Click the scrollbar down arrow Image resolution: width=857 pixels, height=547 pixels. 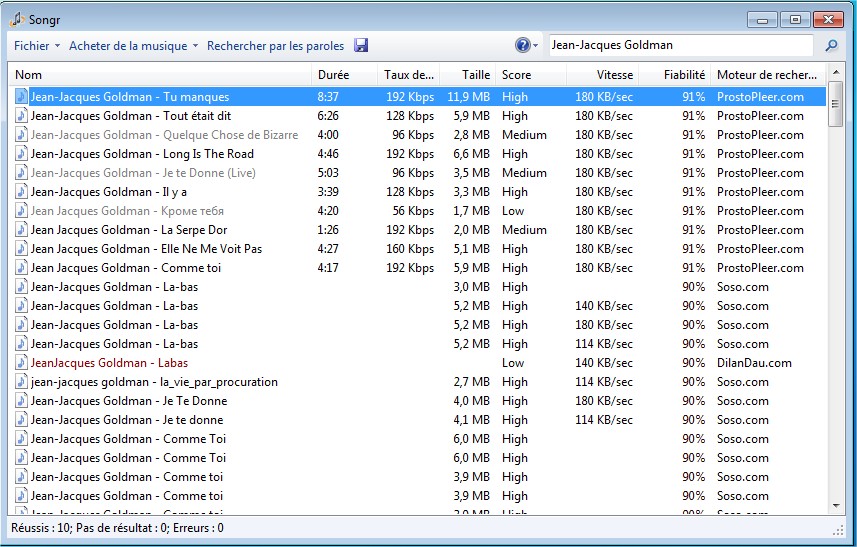pos(836,506)
